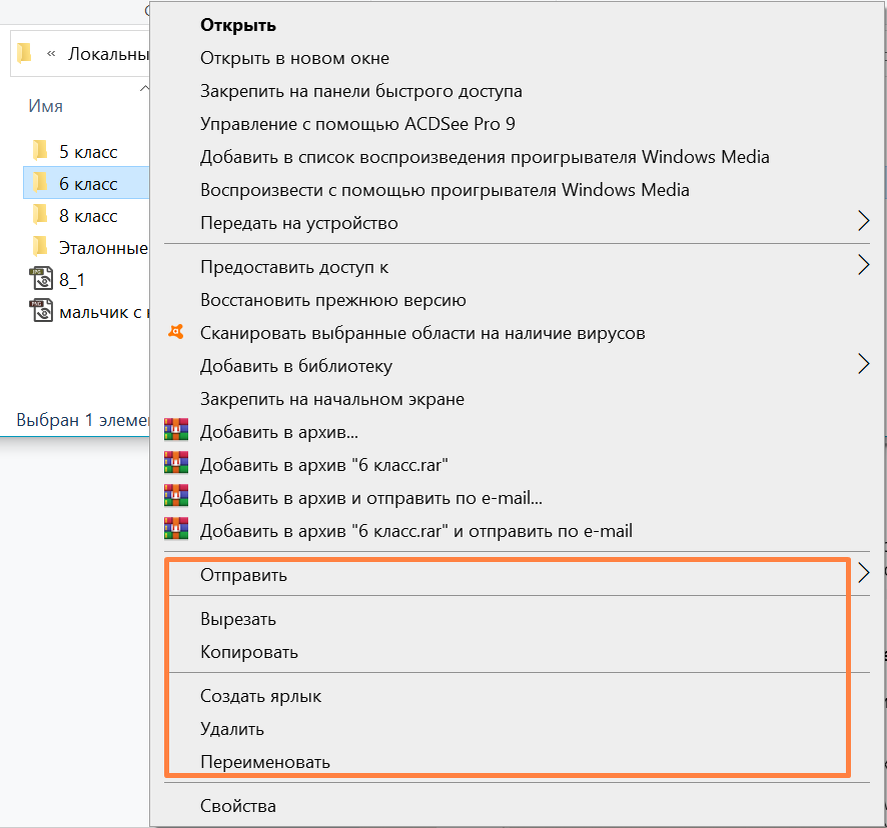Click the "8_1" image file icon
Viewport: 887px width, 828px height.
[41, 280]
